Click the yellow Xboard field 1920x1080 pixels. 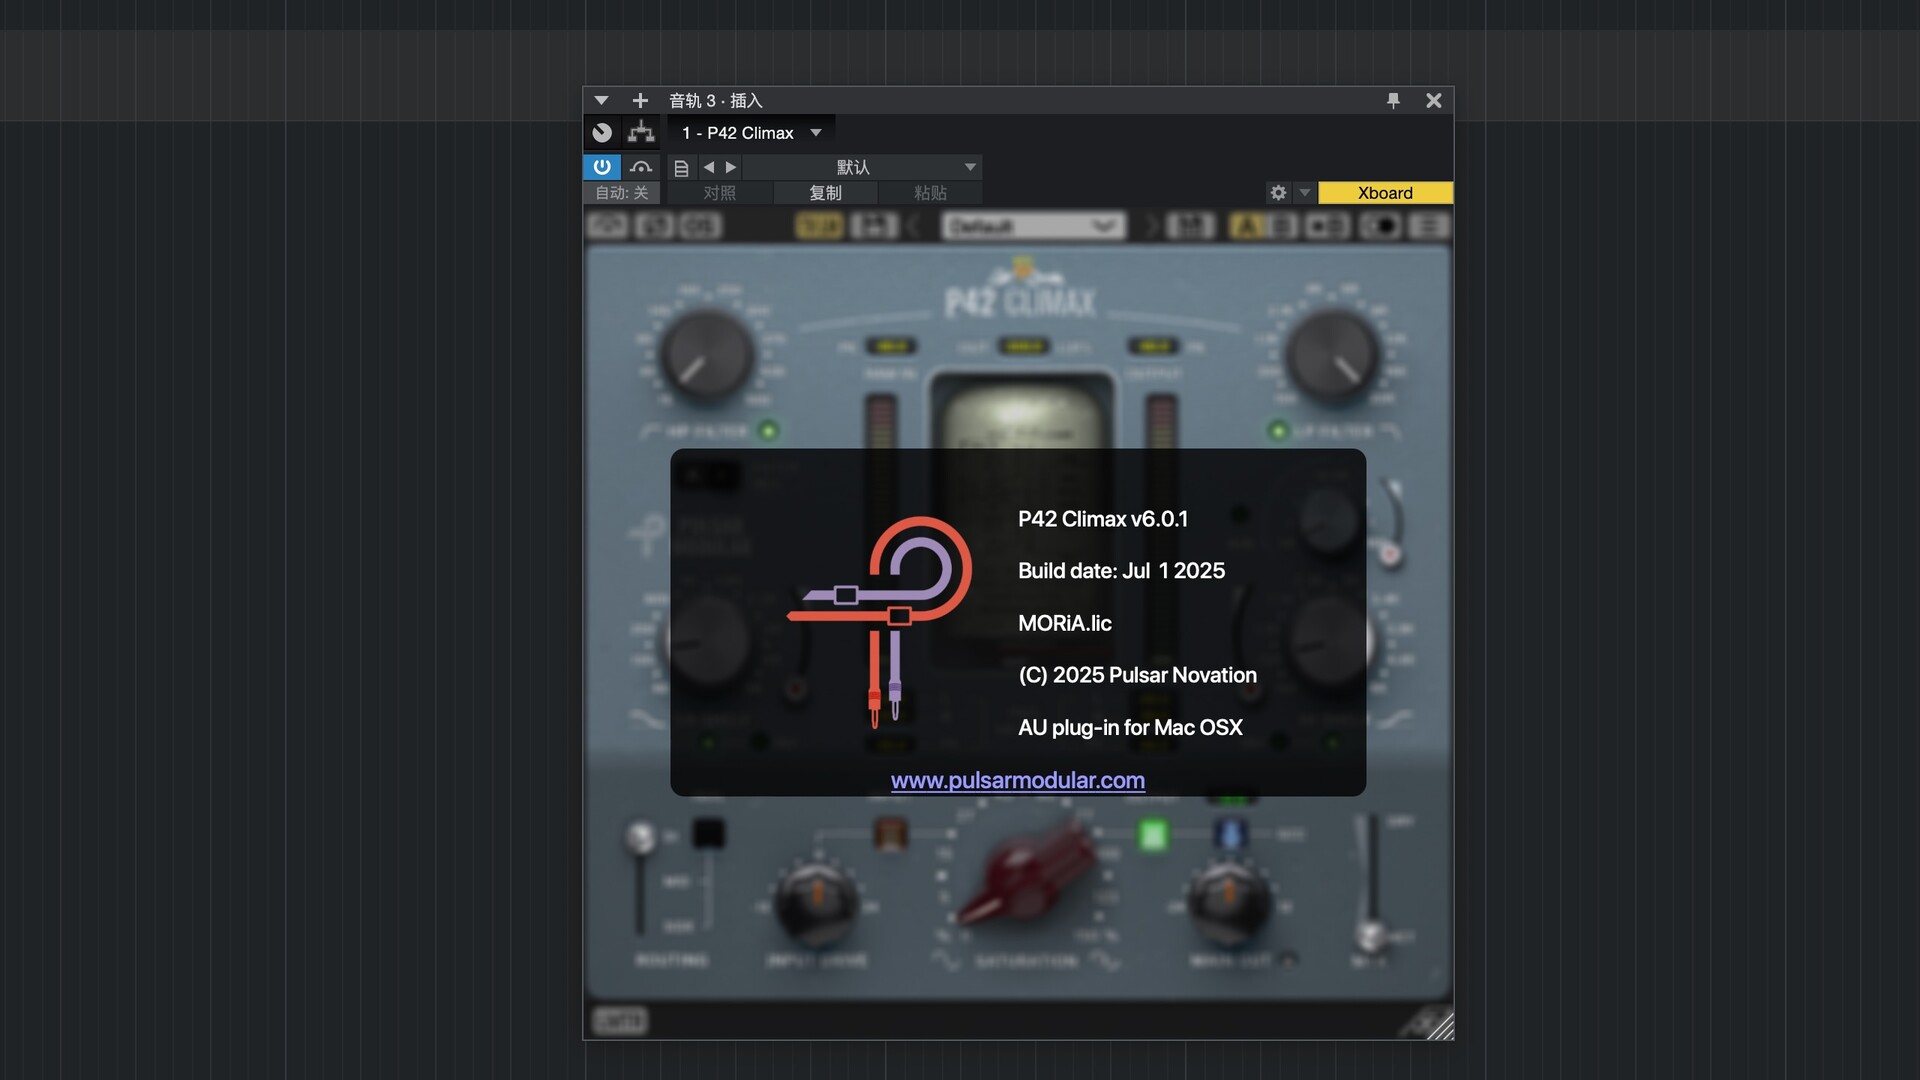(1385, 193)
